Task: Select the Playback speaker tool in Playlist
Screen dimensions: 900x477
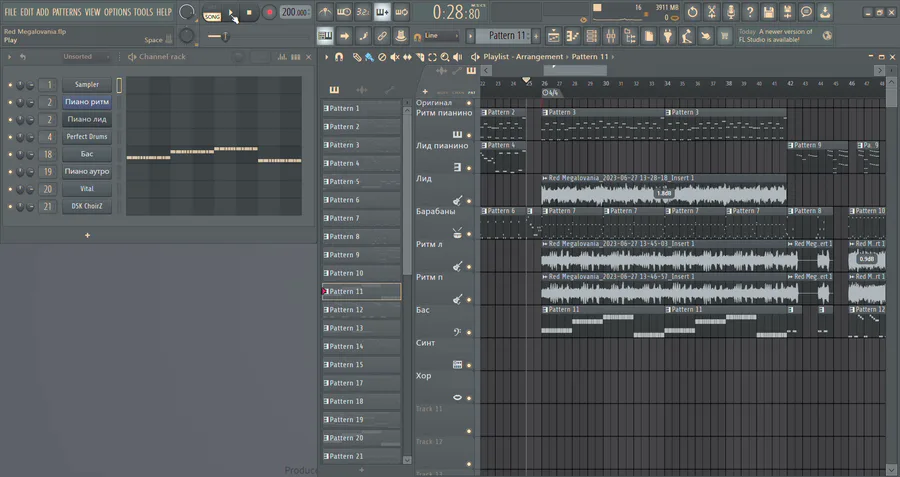Action: pyautogui.click(x=457, y=57)
